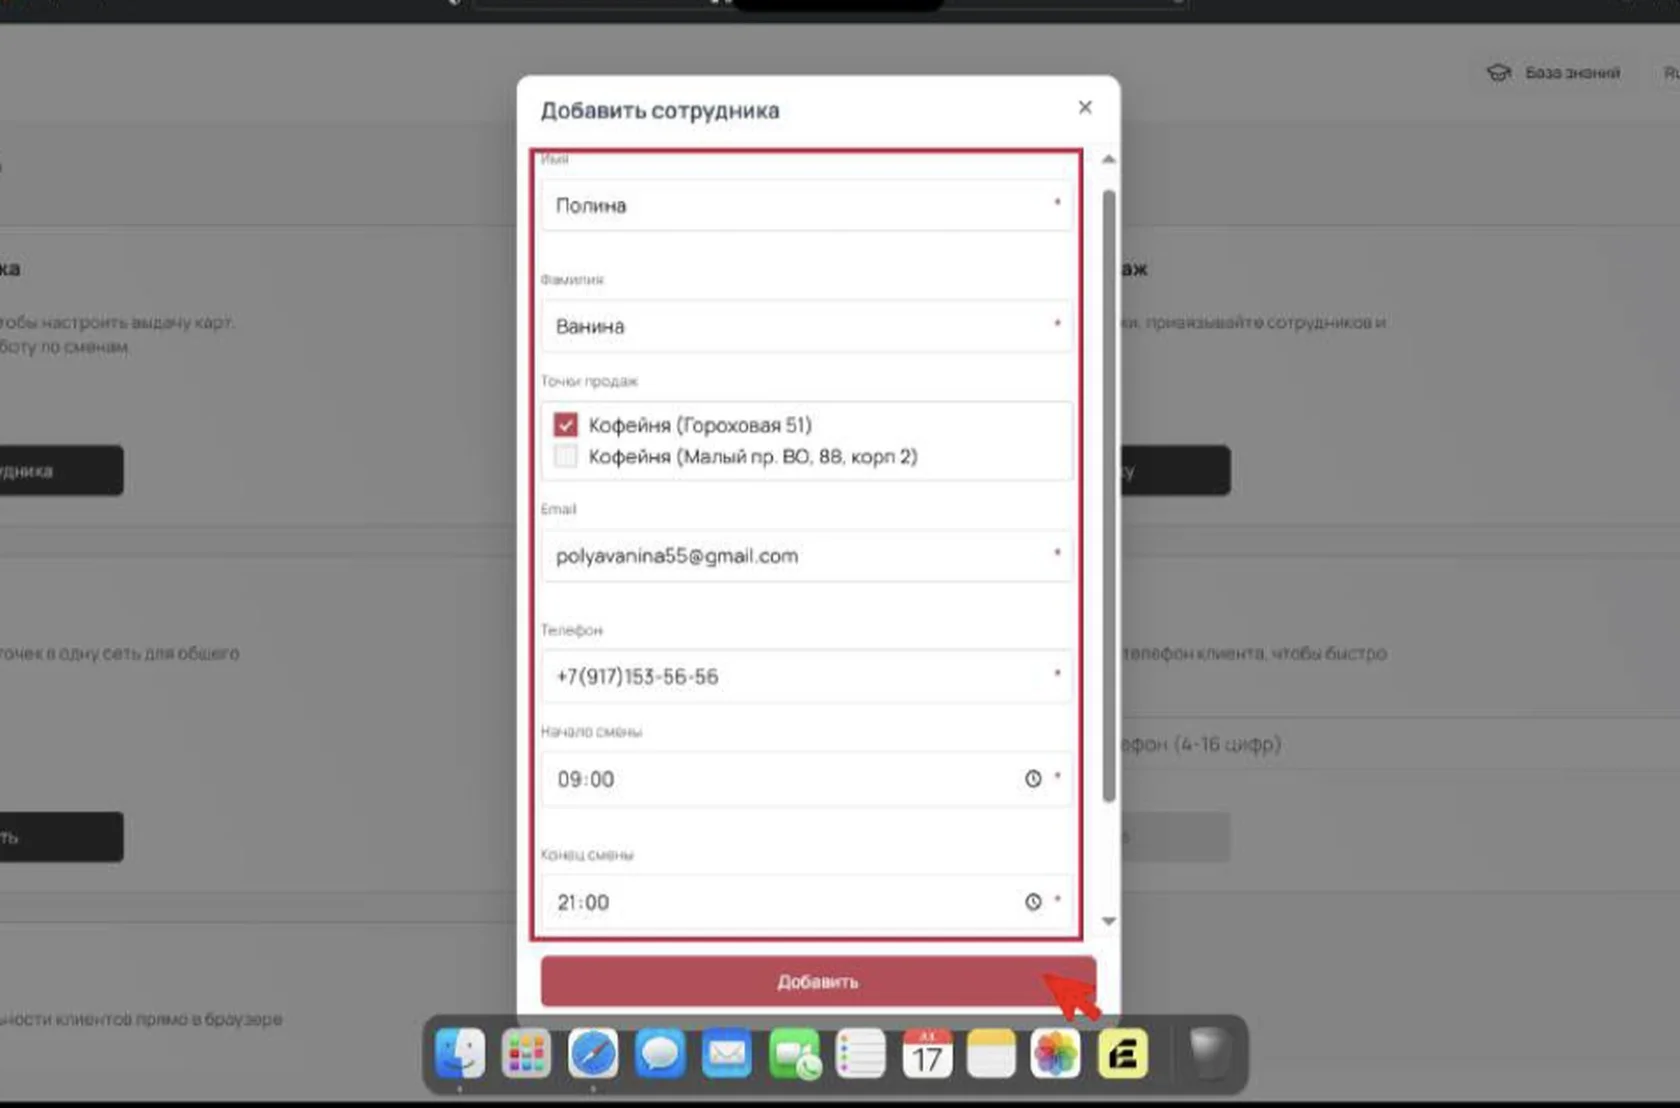The width and height of the screenshot is (1680, 1108).
Task: Open Finder from the dock
Action: 460,1053
